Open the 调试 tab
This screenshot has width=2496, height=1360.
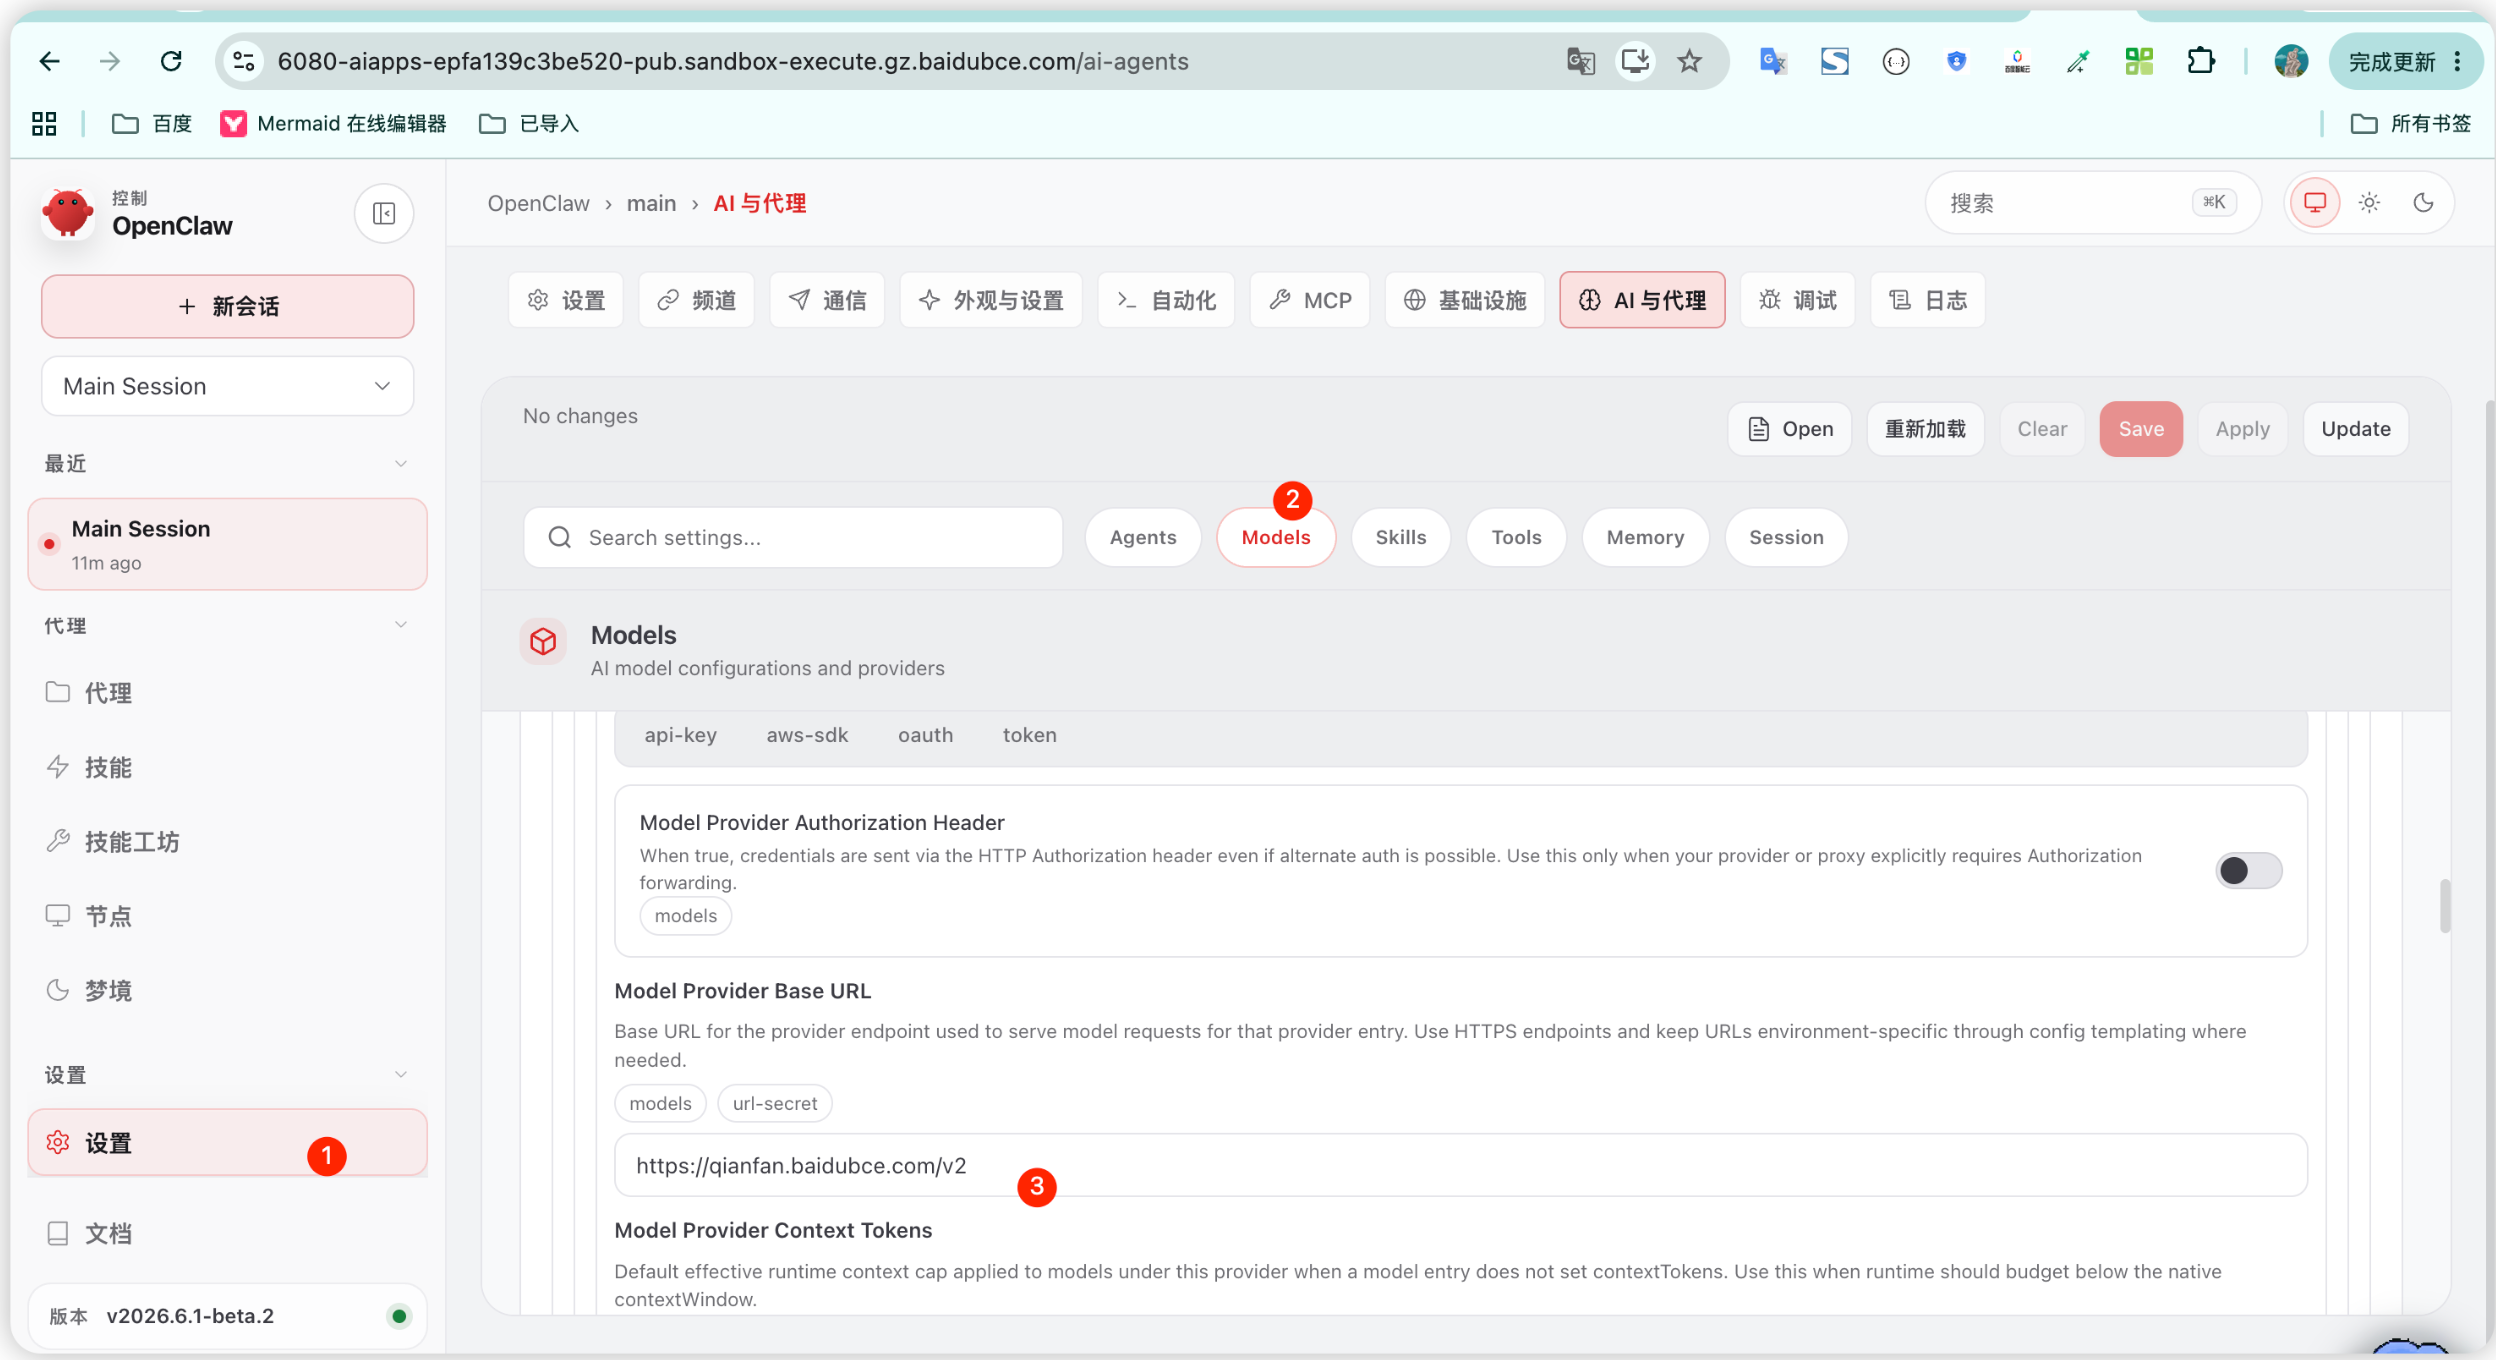click(1798, 300)
